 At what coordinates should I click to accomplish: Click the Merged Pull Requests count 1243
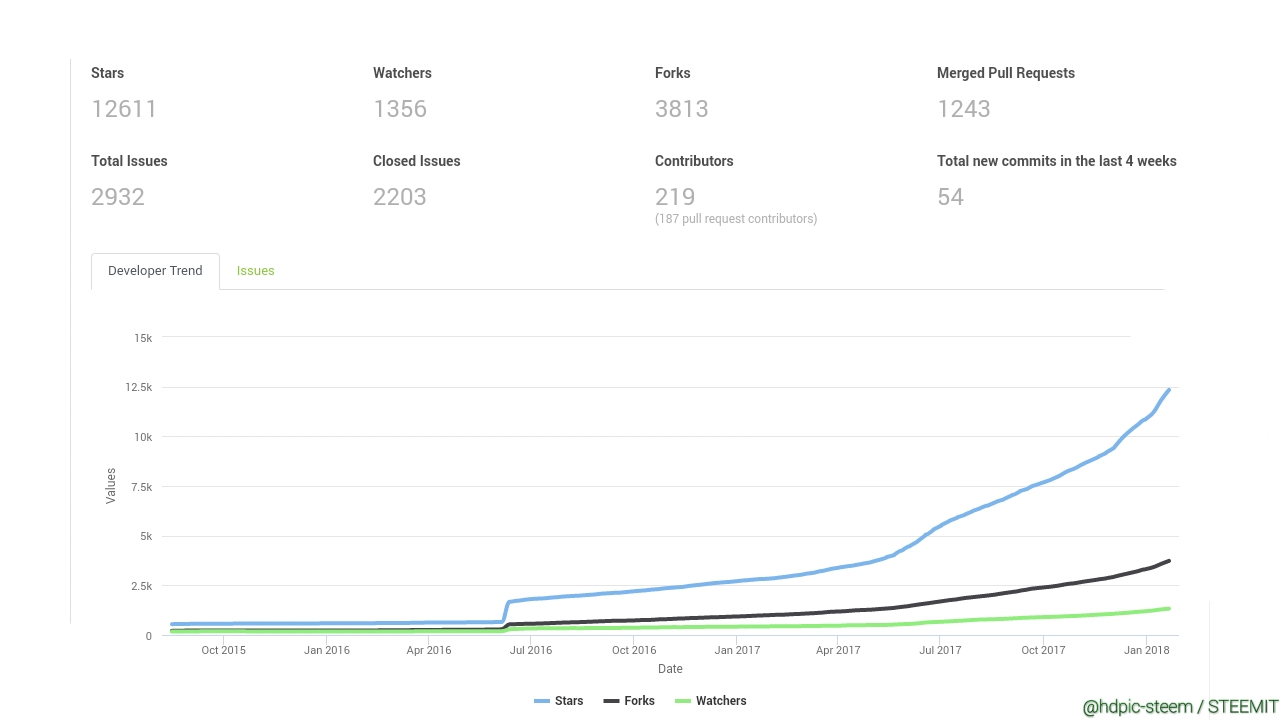[x=964, y=109]
